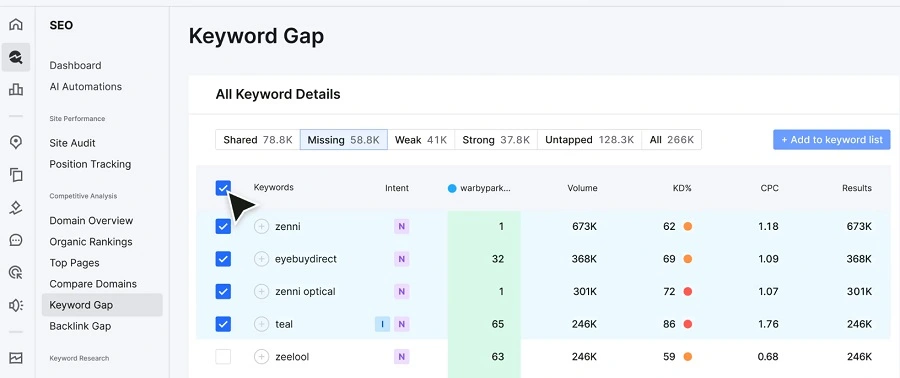Check the zeelool row checkbox

click(223, 357)
